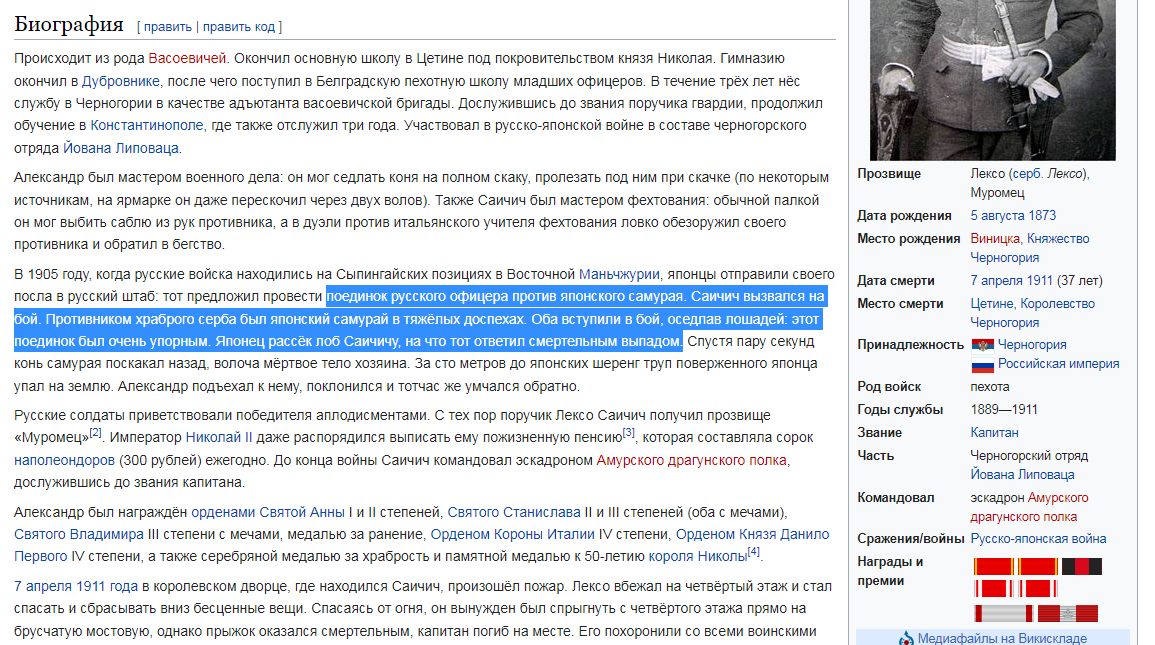Open footnote reference [3]
The height and width of the screenshot is (645, 1155).
click(x=628, y=432)
